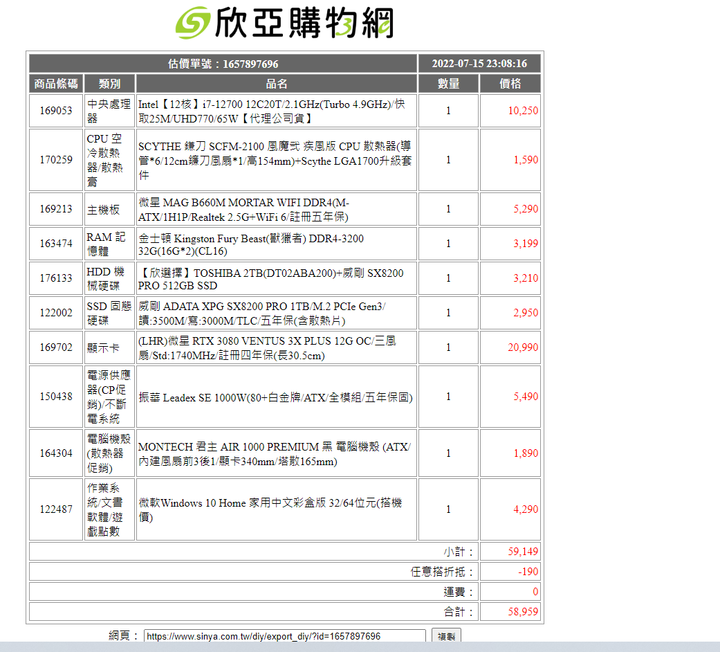This screenshot has width=720, height=652.
Task: Click product code 122002
Action: tap(56, 313)
